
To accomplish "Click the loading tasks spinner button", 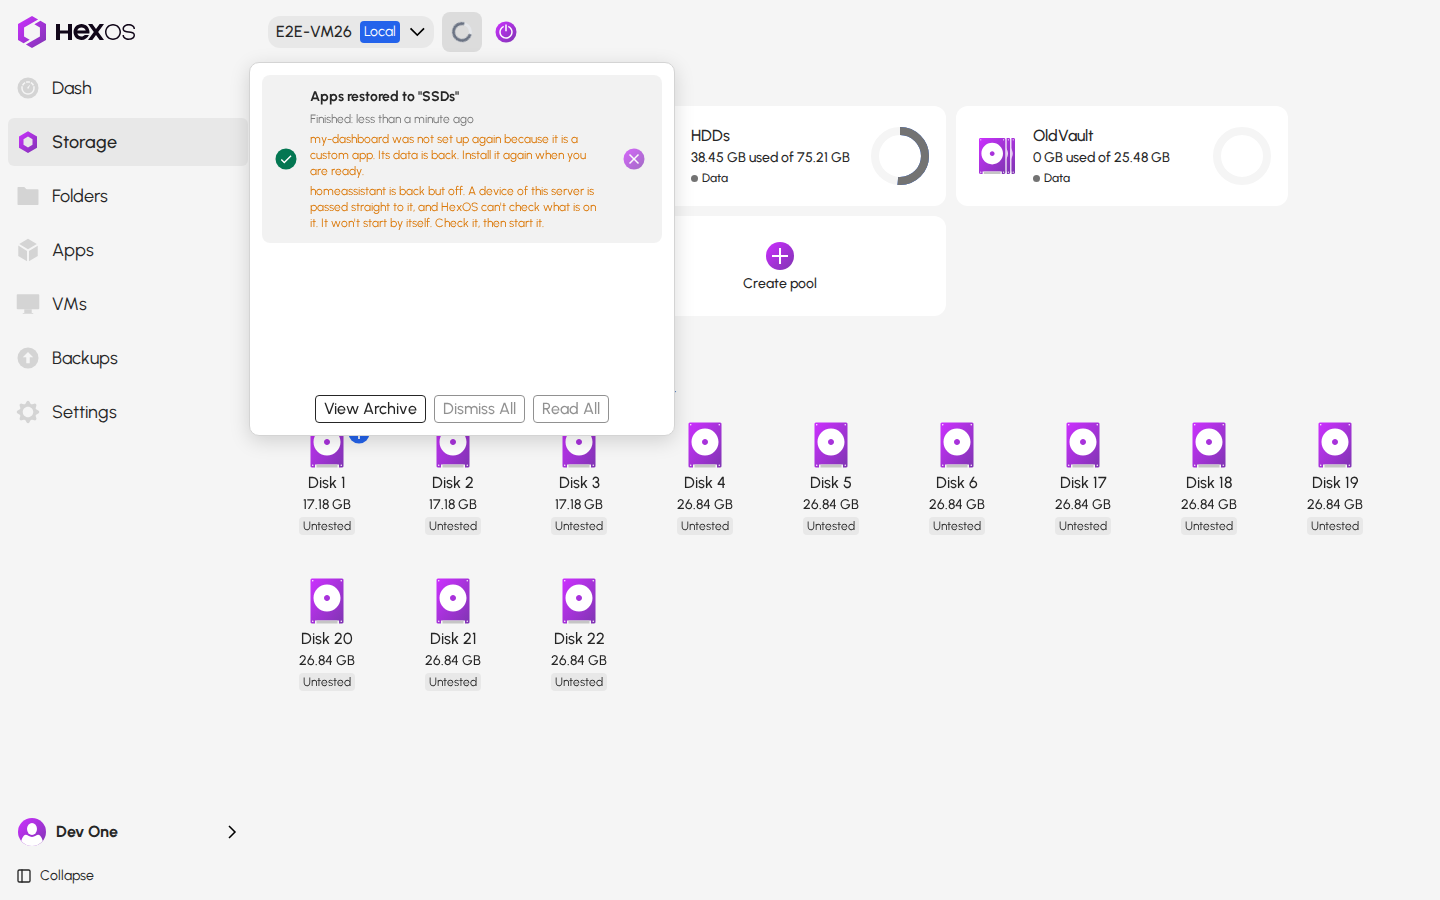I will pos(462,32).
